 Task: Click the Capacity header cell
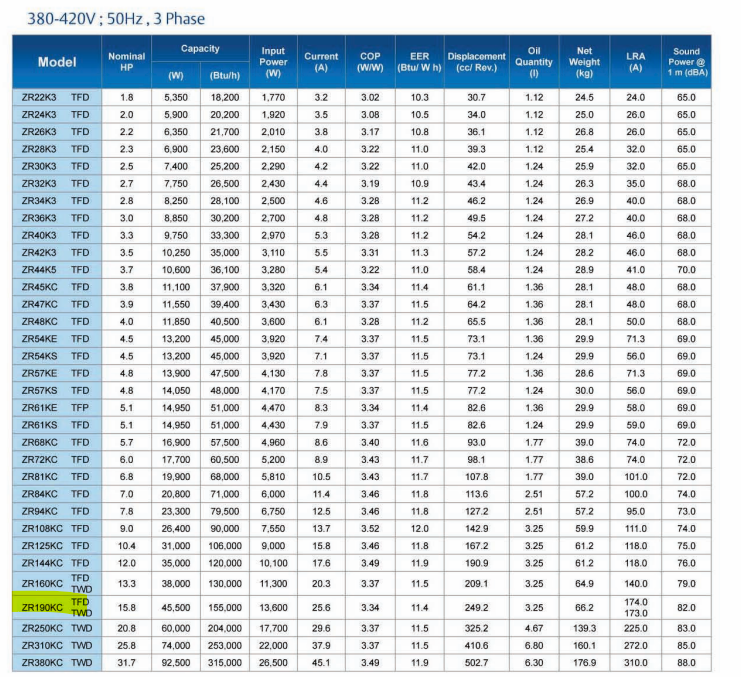click(200, 49)
